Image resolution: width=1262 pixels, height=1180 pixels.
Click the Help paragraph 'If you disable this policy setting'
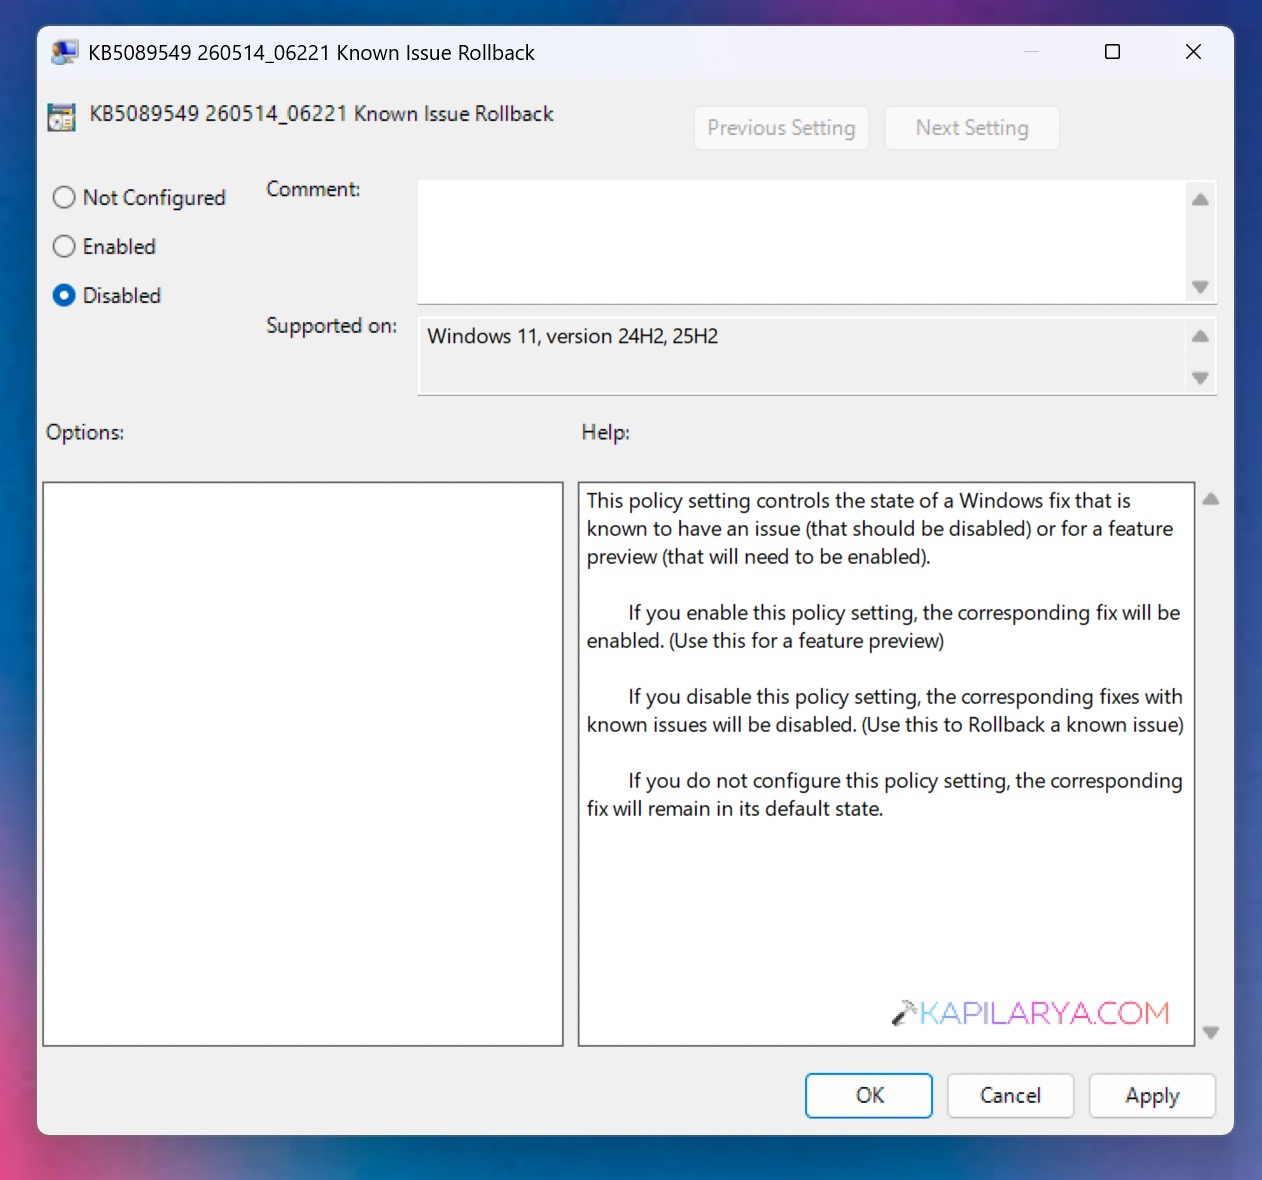pos(885,710)
